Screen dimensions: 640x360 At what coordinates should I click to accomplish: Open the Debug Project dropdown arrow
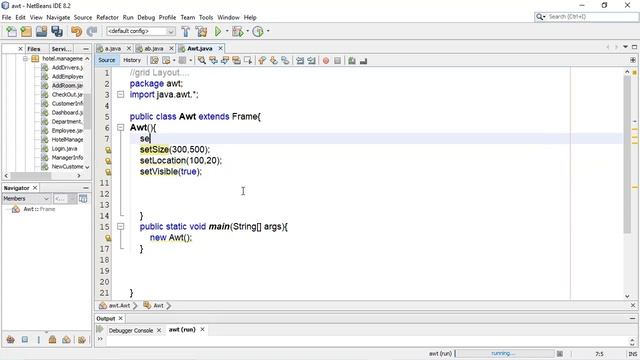pos(247,31)
